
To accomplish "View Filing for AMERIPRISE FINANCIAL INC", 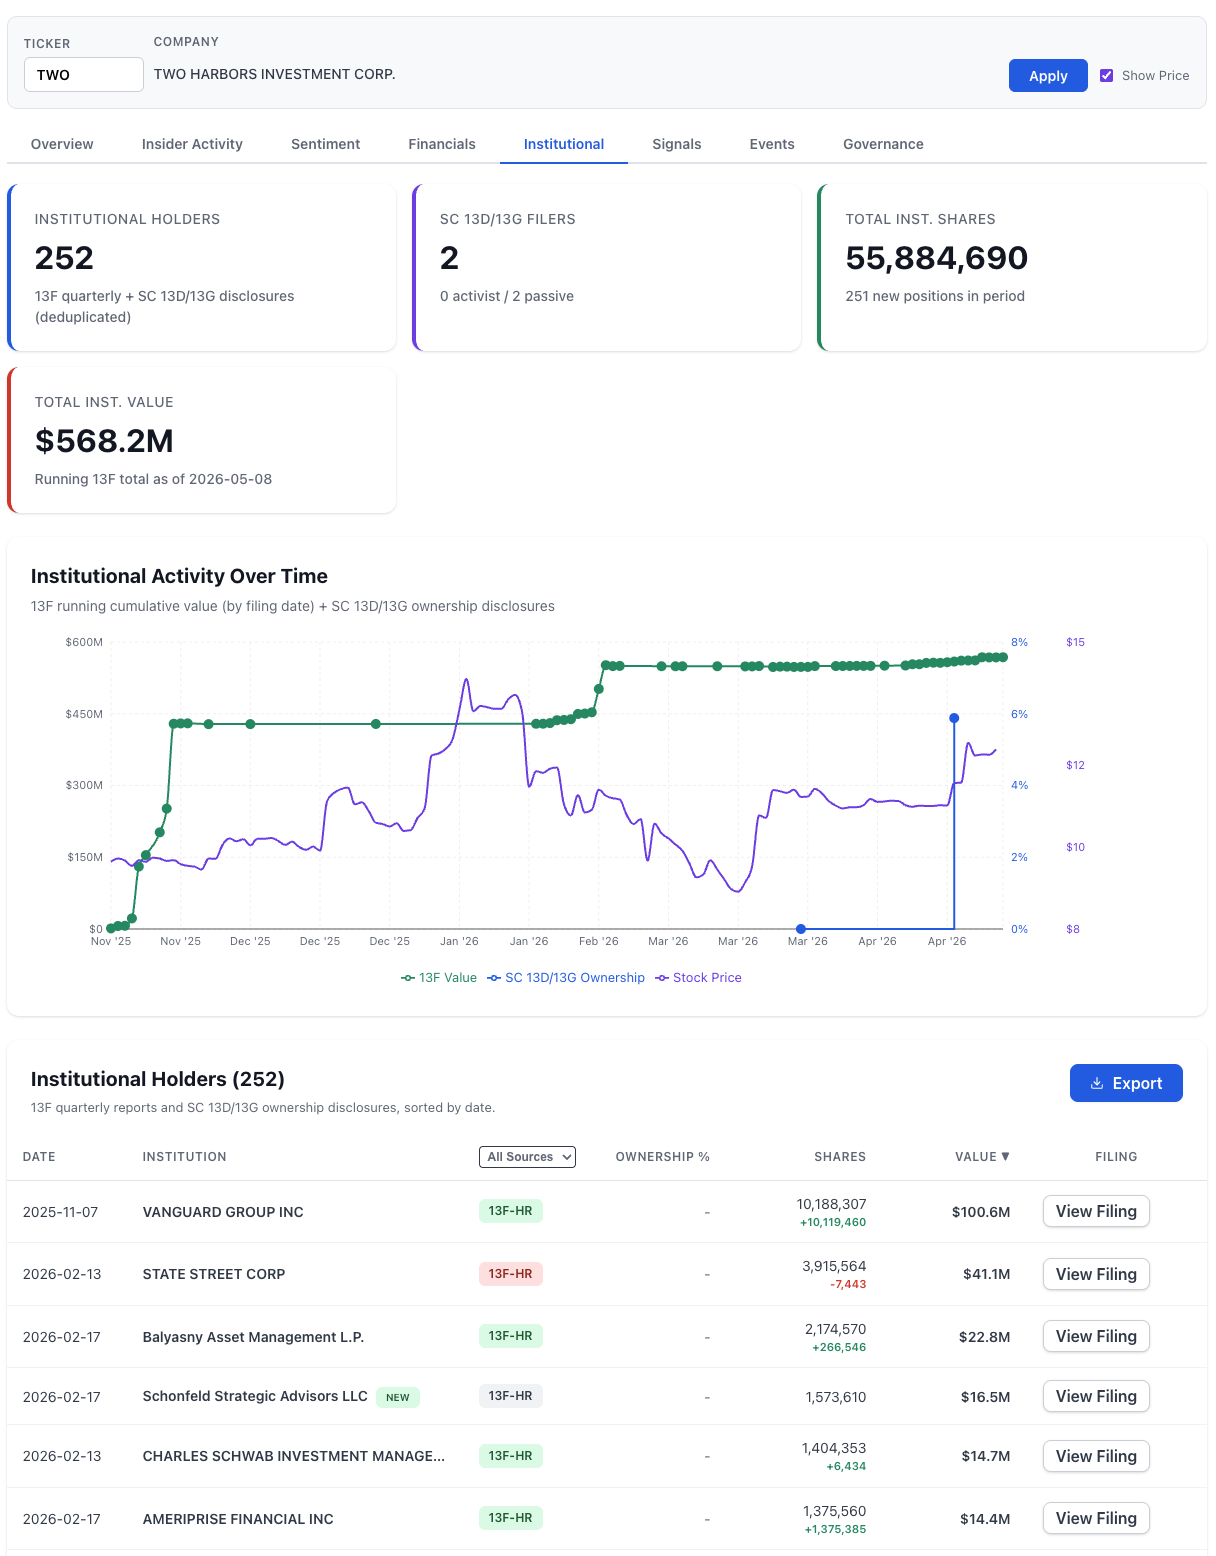I will click(1096, 1518).
